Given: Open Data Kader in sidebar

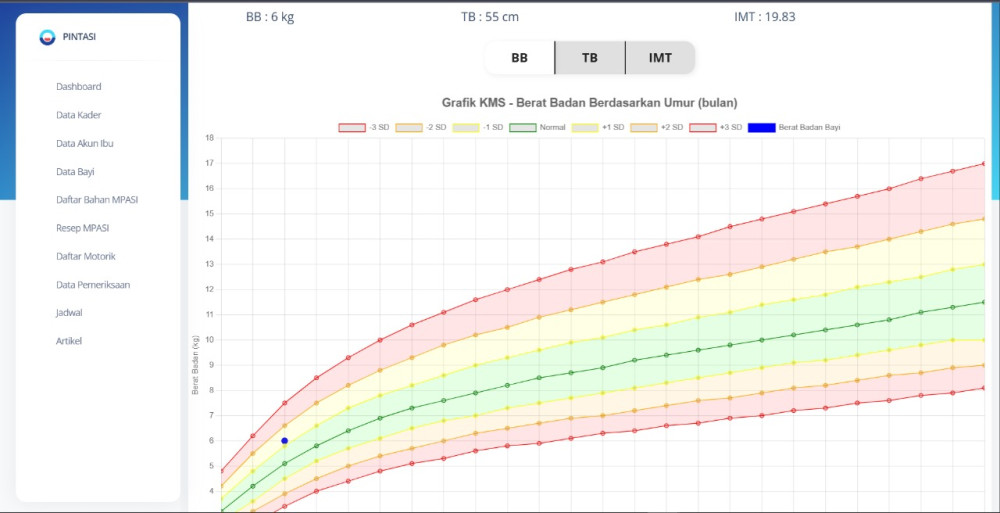Looking at the screenshot, I should (x=78, y=115).
